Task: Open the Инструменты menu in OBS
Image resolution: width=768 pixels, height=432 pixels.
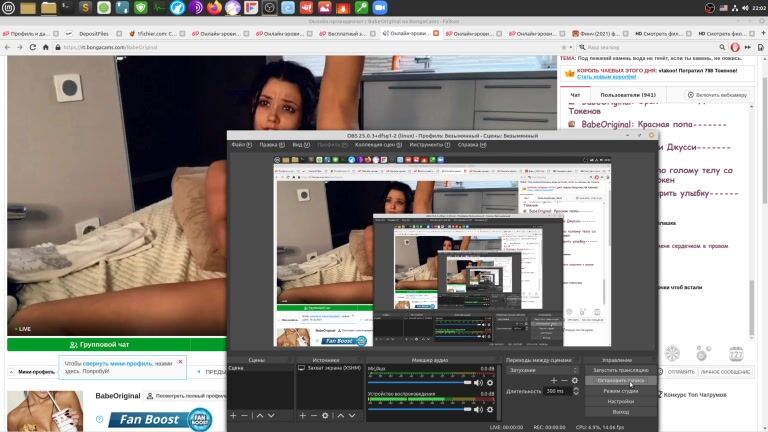Action: (x=425, y=145)
